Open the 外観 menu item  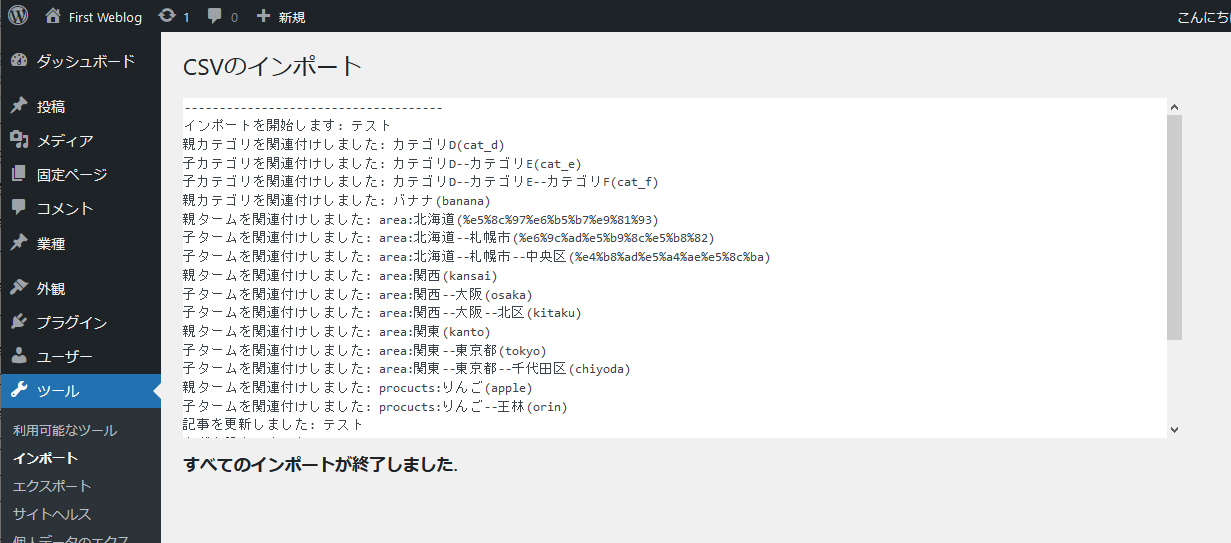coord(51,288)
